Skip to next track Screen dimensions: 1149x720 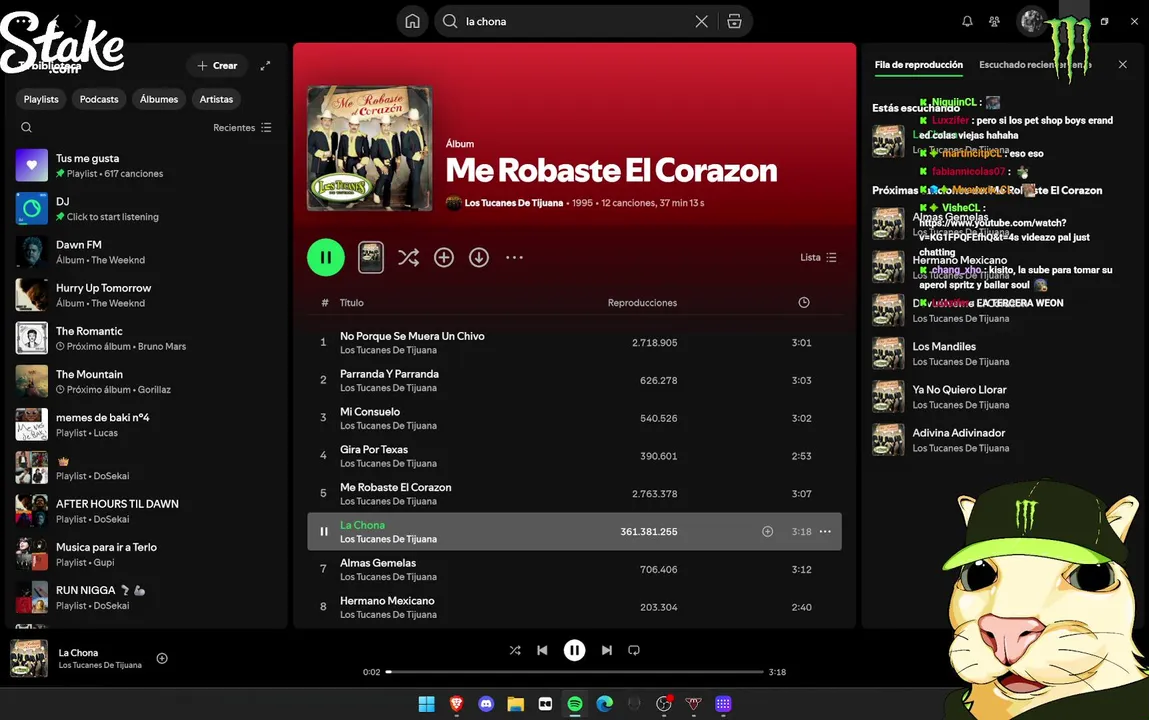tap(607, 650)
